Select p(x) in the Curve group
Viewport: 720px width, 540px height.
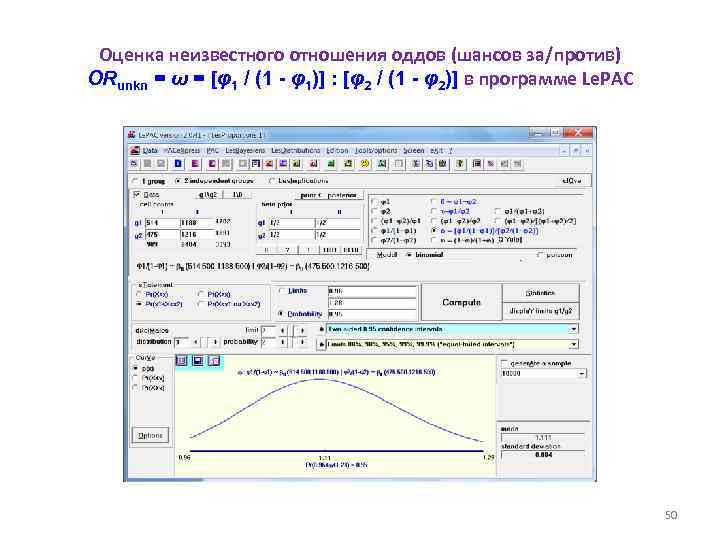(135, 368)
